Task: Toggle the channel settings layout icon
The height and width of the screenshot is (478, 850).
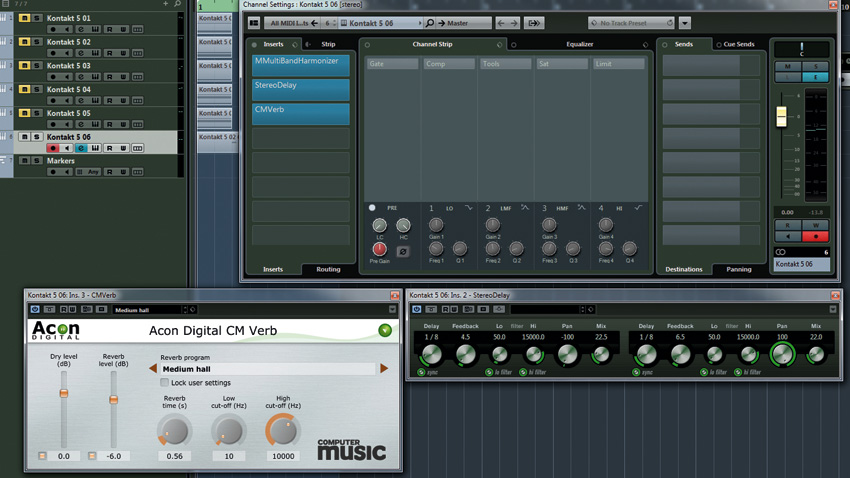Action: (x=254, y=23)
